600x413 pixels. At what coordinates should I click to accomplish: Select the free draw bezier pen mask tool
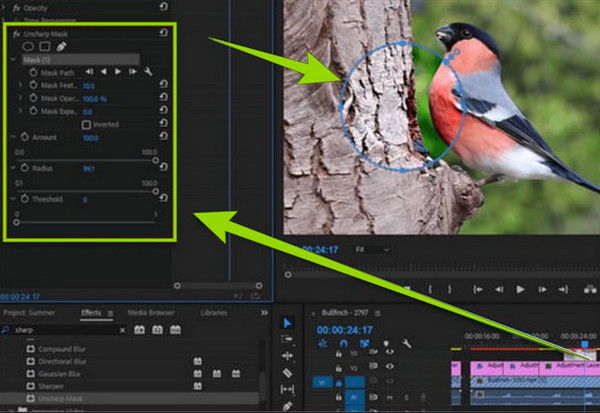pyautogui.click(x=61, y=47)
